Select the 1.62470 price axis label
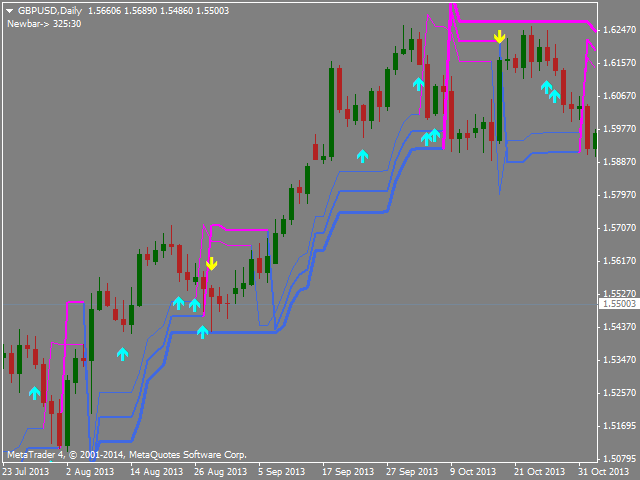 click(620, 30)
